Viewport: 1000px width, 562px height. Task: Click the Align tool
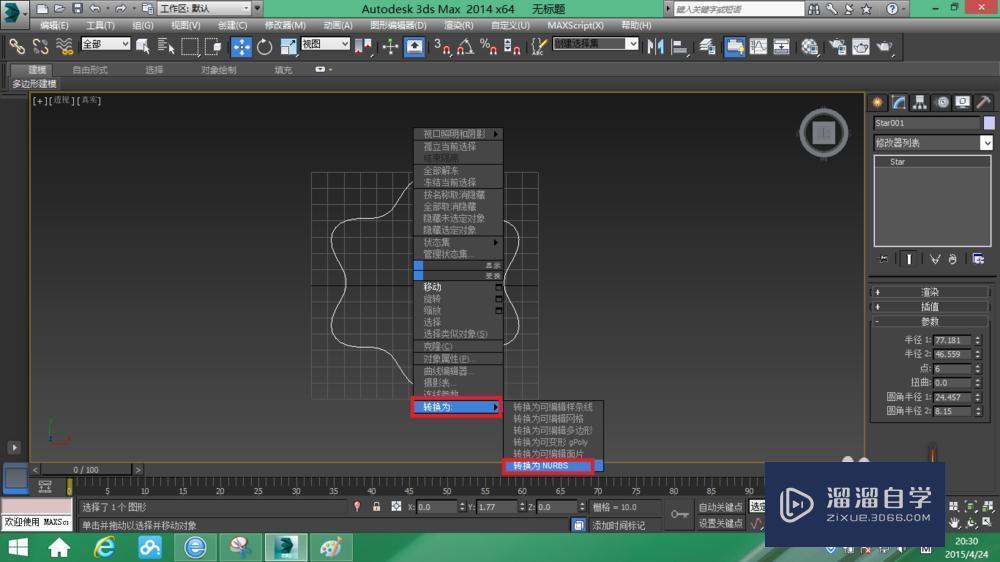tap(680, 47)
